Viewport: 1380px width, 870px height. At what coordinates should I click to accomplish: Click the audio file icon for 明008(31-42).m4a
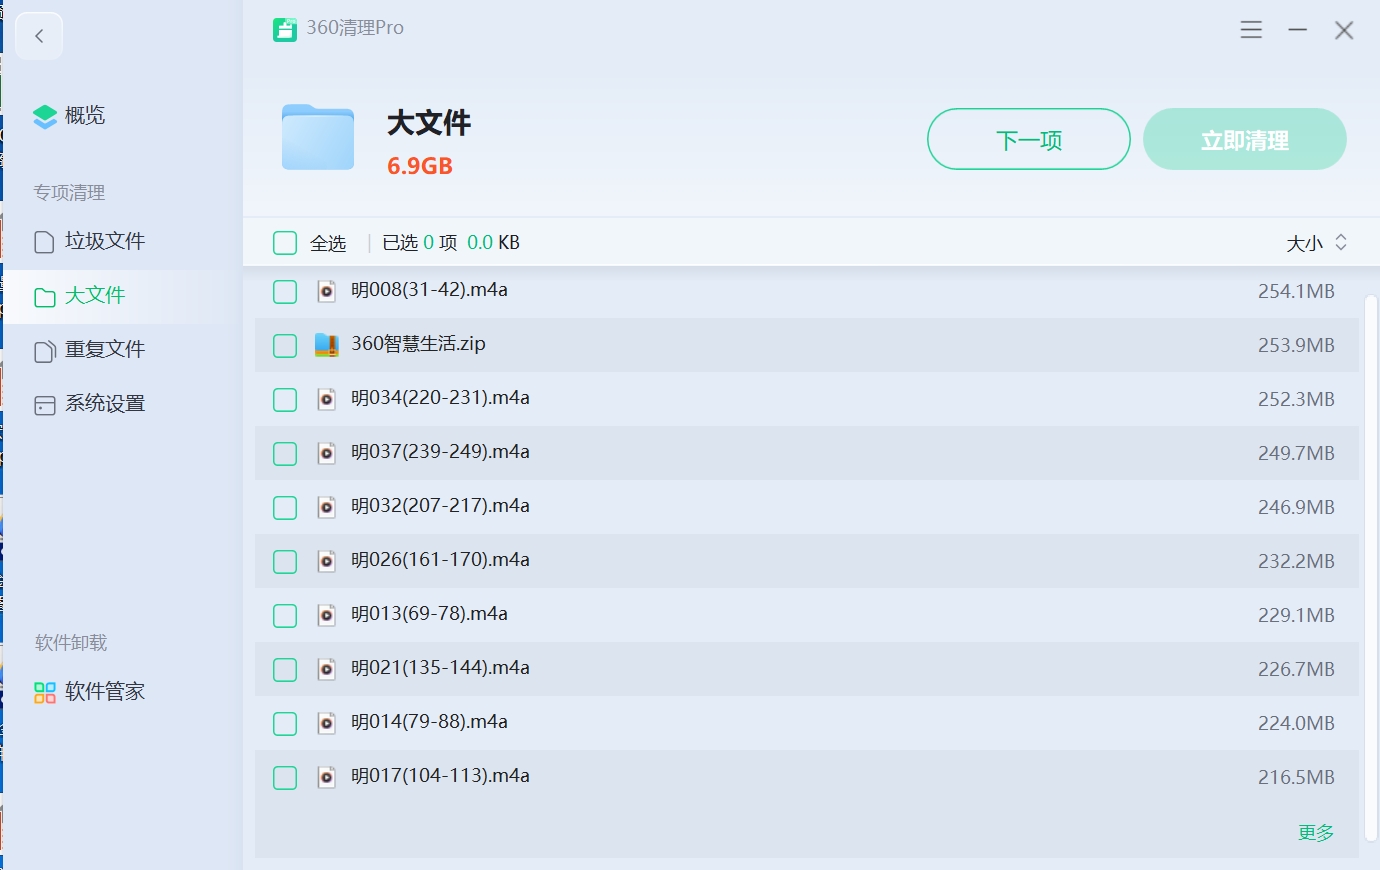pyautogui.click(x=326, y=291)
